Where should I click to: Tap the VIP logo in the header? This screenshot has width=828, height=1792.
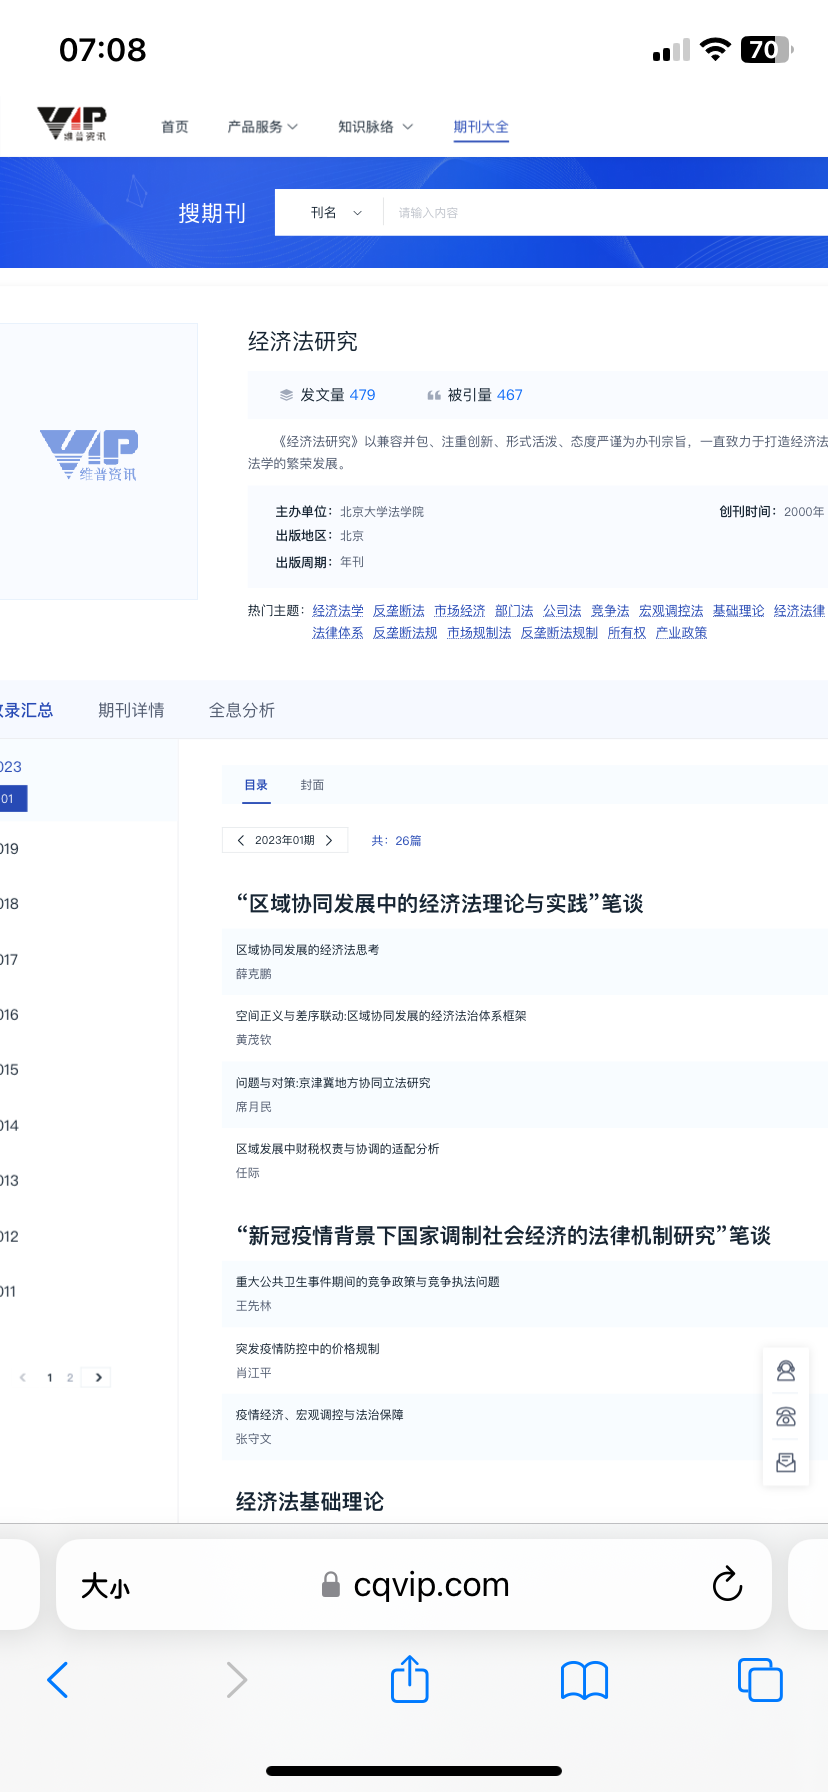[x=72, y=124]
